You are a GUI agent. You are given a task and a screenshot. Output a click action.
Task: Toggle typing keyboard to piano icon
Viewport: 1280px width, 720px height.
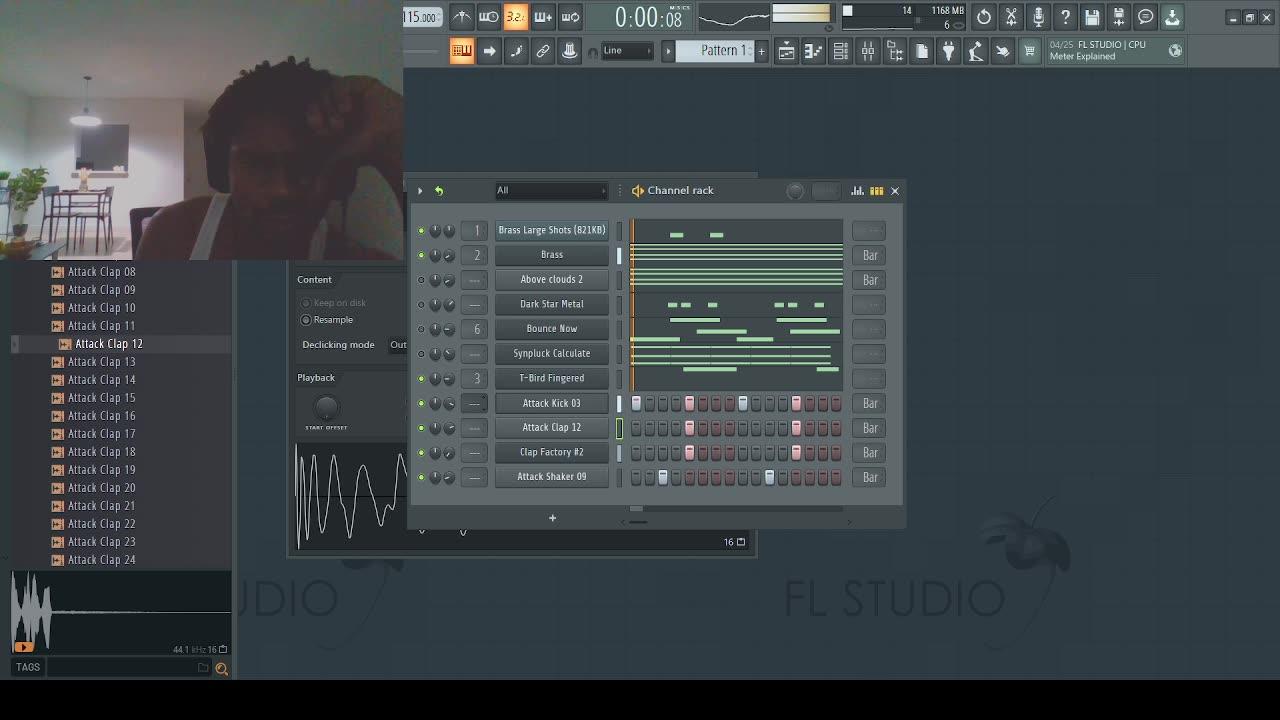[x=461, y=51]
